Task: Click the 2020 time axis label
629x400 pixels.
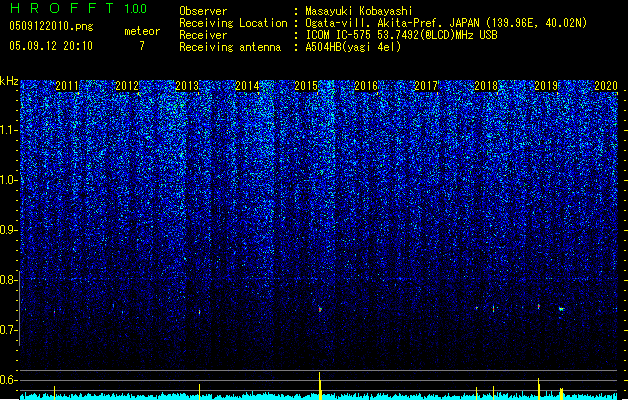Action: pyautogui.click(x=606, y=86)
